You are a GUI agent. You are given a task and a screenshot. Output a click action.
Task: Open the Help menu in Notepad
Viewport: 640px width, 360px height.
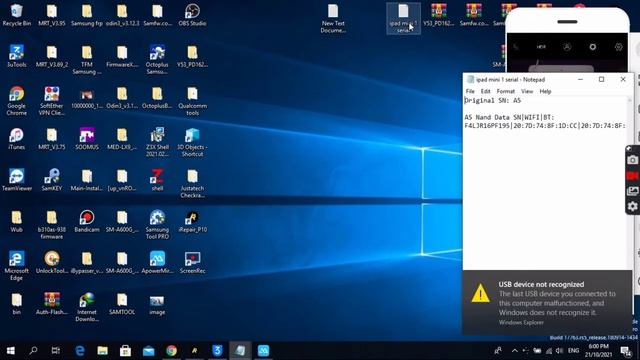tap(545, 91)
